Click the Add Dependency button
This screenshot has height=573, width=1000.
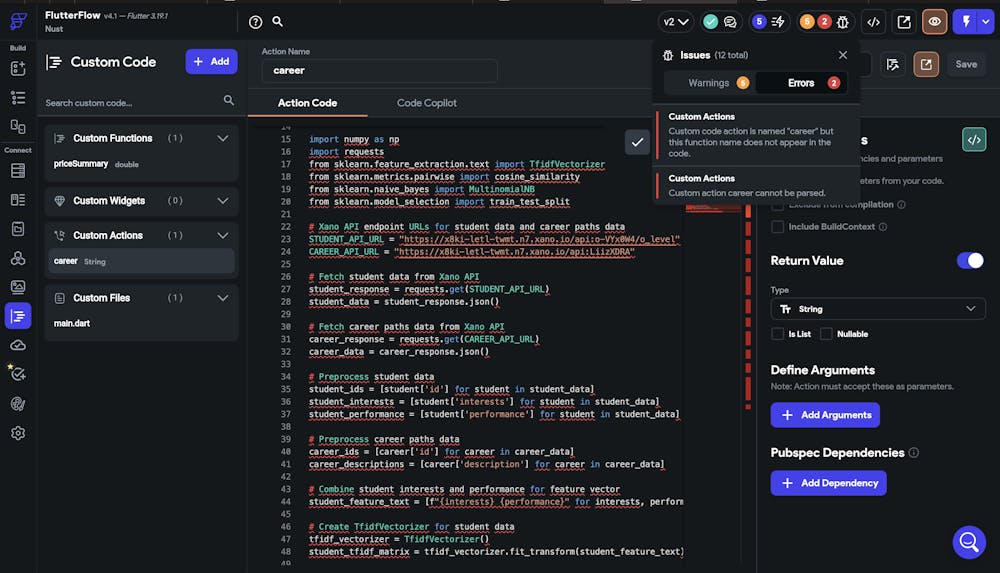coord(828,483)
